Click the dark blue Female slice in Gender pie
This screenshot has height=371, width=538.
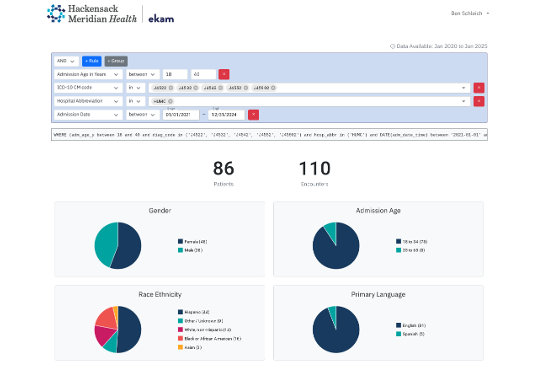pos(129,246)
